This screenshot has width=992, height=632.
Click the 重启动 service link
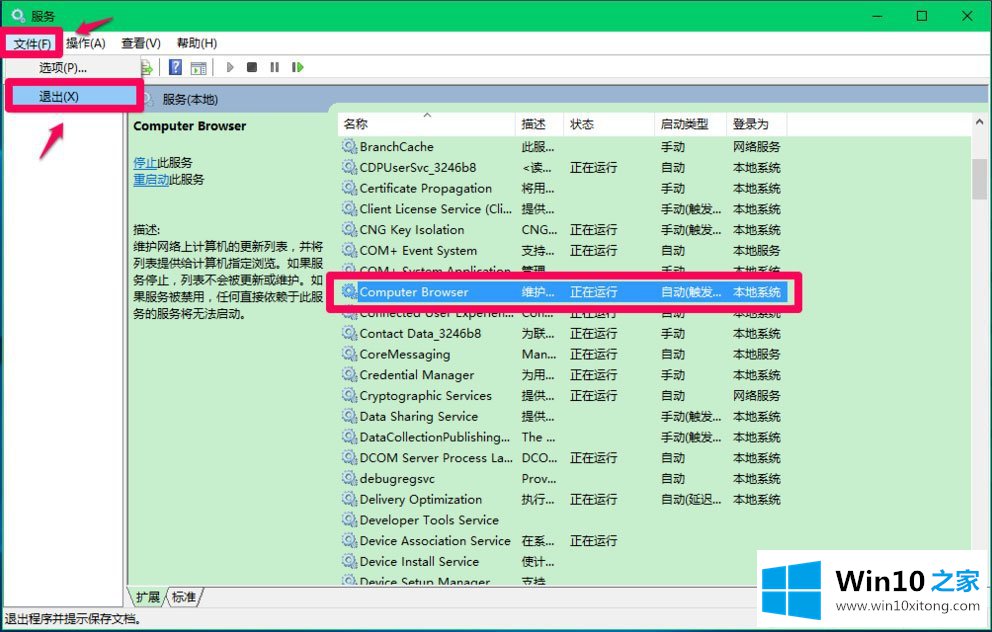pos(151,180)
